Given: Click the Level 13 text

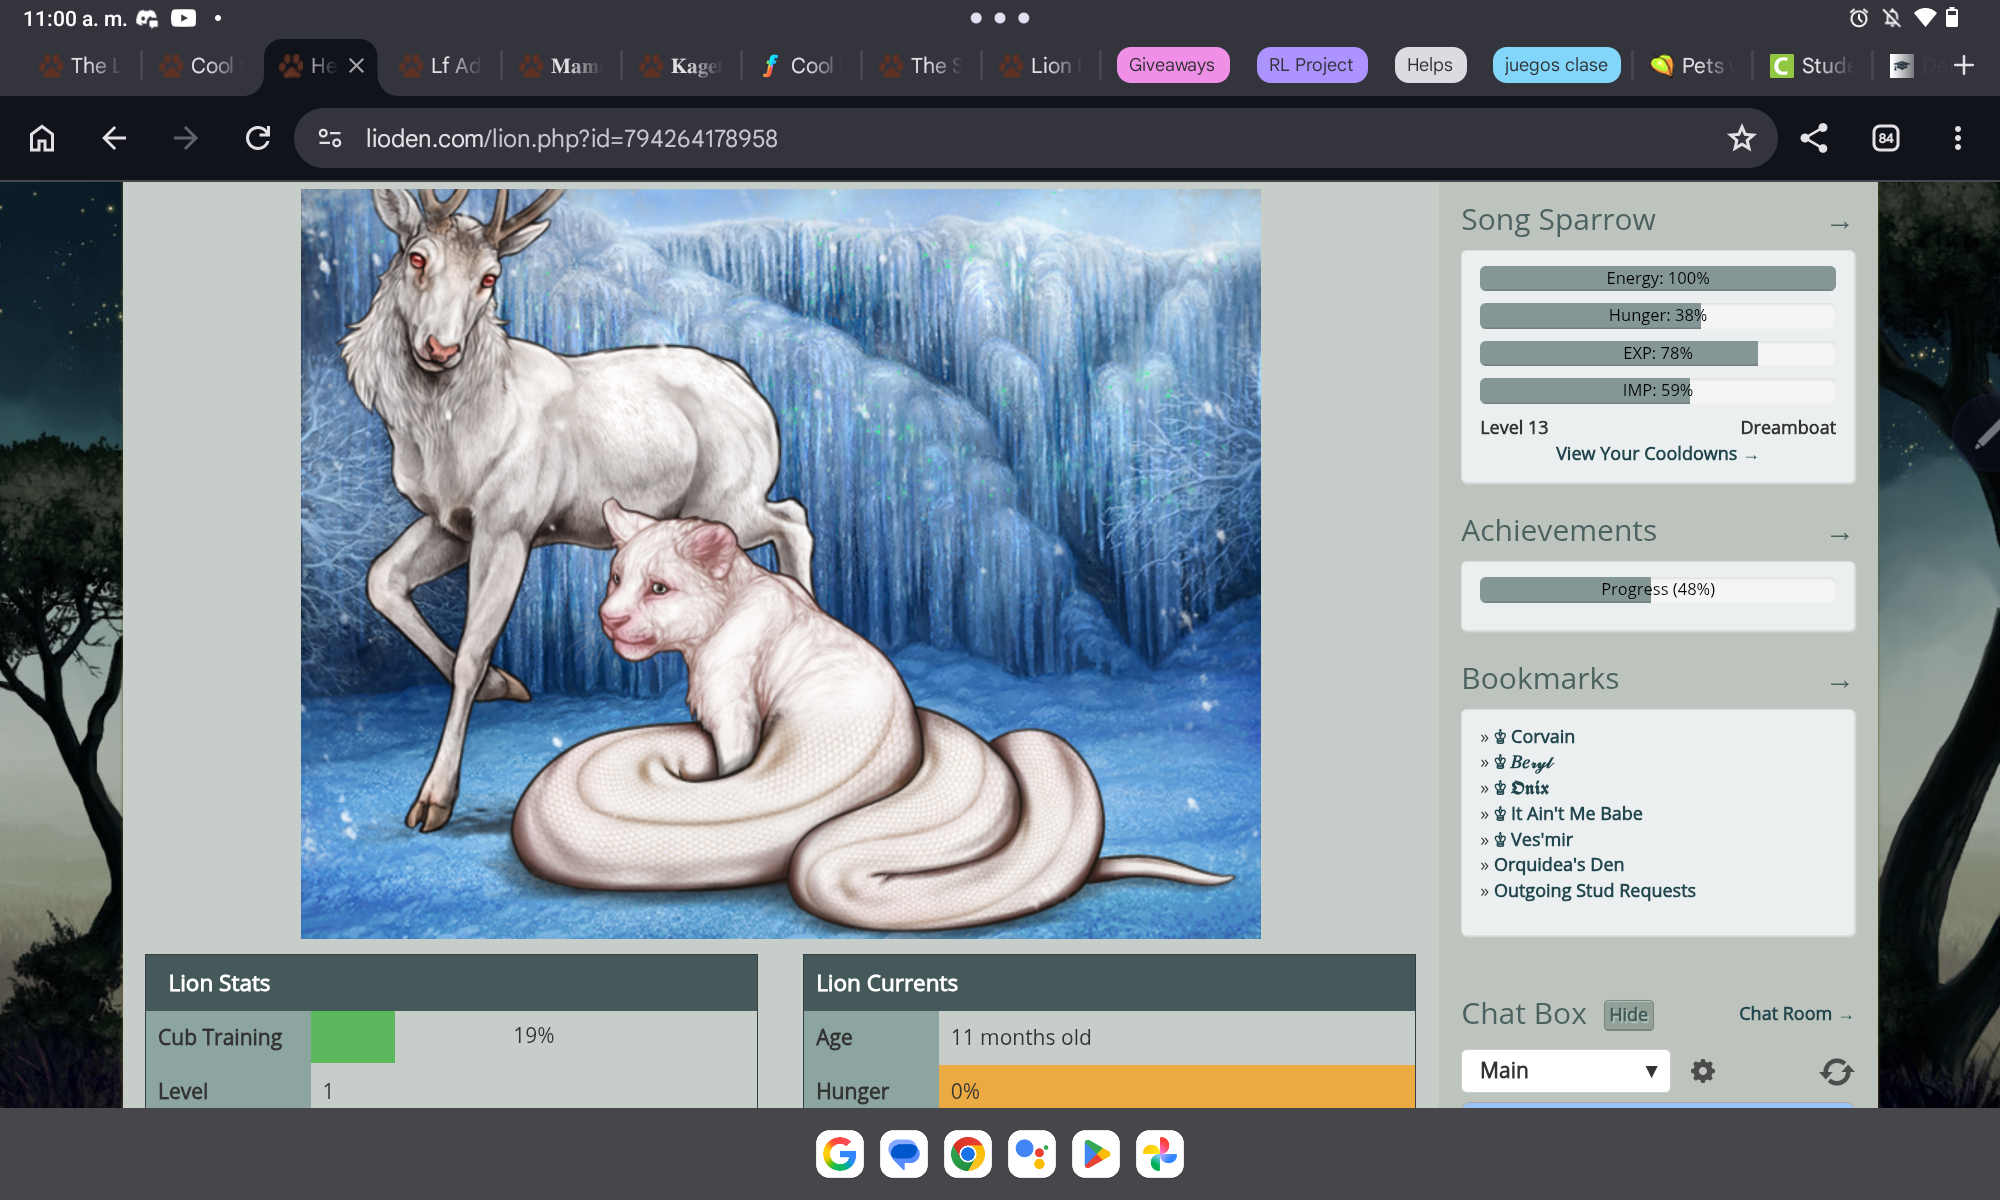Looking at the screenshot, I should click(1514, 428).
